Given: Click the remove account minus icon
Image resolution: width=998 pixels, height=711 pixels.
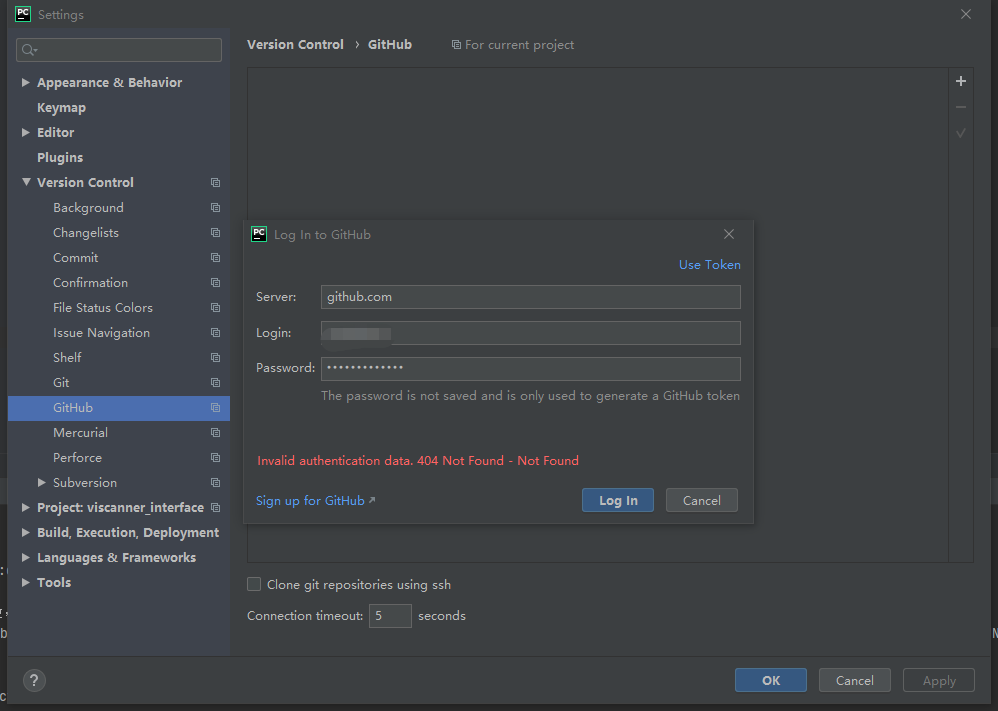Looking at the screenshot, I should pyautogui.click(x=960, y=107).
